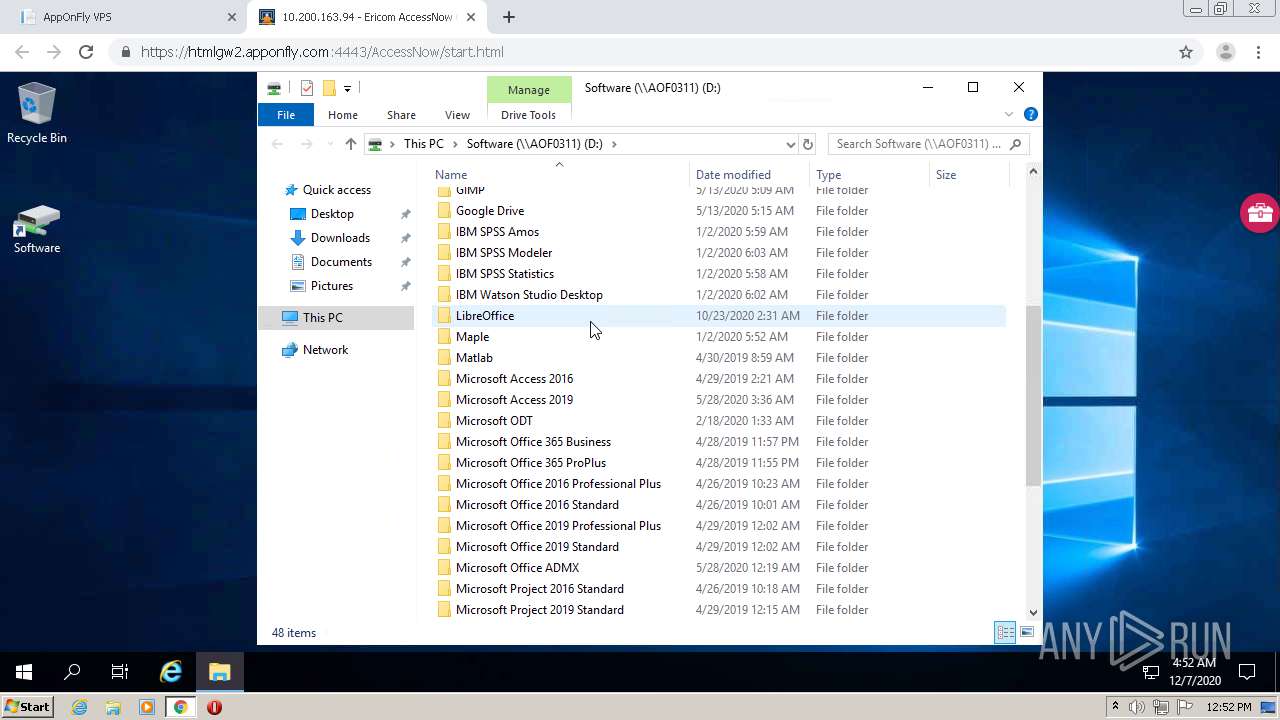Click the search magnifier icon in Explorer

(1016, 144)
